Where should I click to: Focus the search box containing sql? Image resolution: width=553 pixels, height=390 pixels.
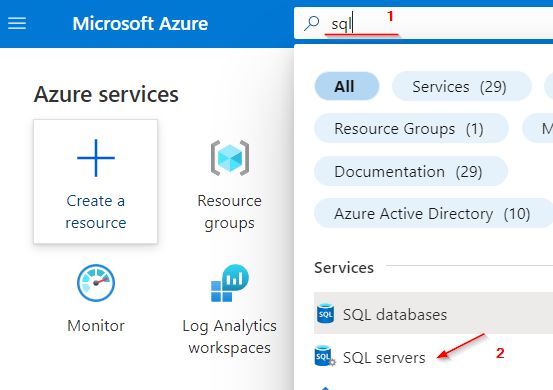coord(423,24)
